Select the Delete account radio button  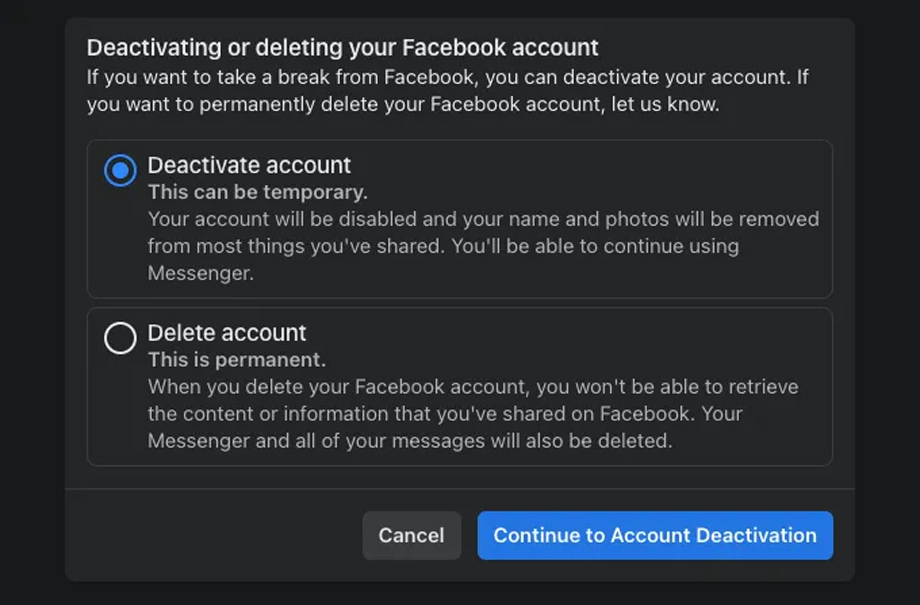point(120,339)
